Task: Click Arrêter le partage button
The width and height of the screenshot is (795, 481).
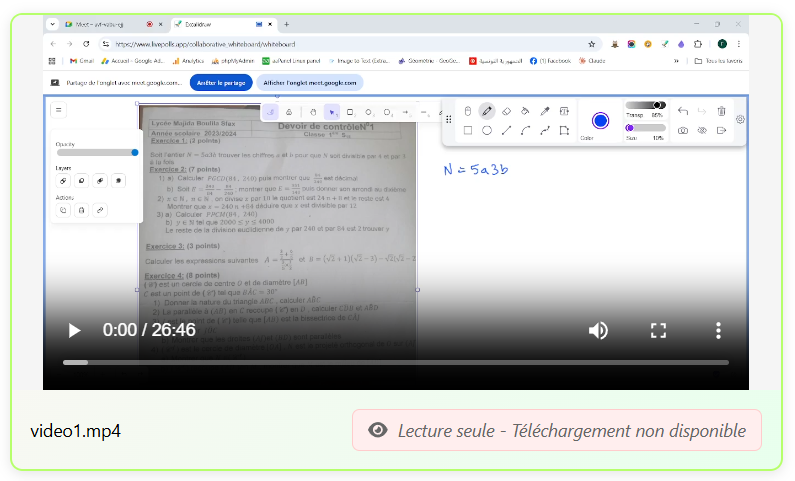Action: click(220, 83)
